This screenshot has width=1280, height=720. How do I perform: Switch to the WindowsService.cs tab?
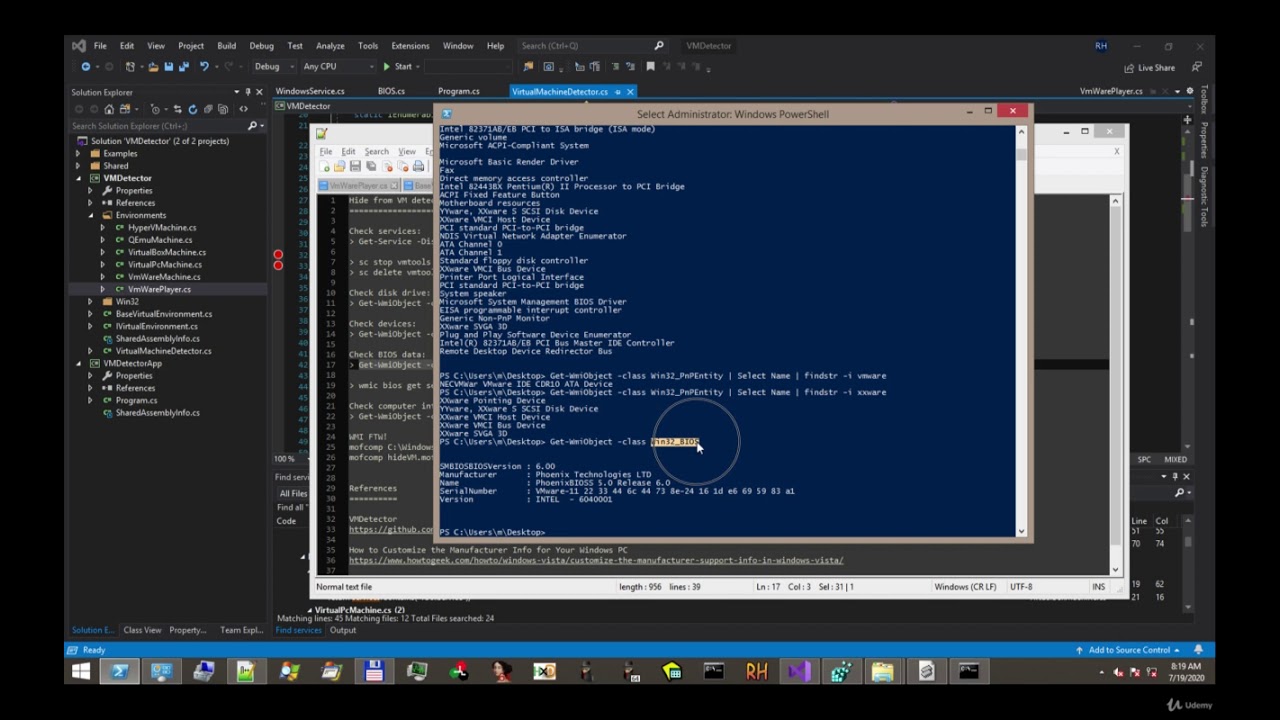310,91
